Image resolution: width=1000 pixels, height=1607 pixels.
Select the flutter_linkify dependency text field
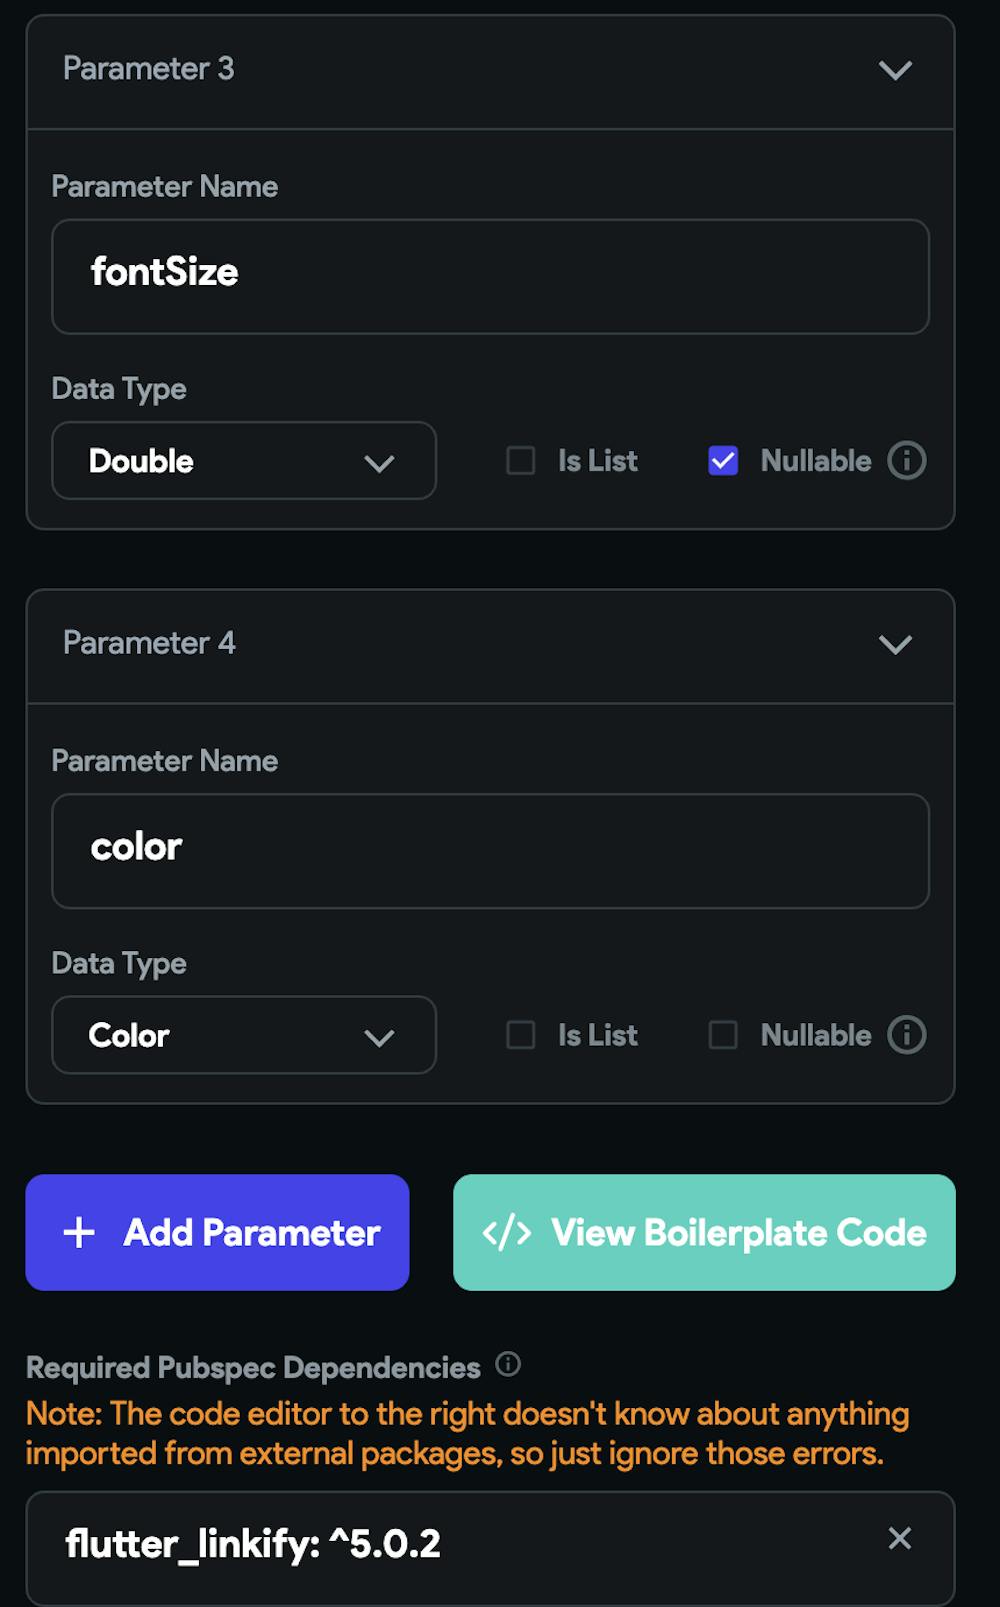point(450,1544)
